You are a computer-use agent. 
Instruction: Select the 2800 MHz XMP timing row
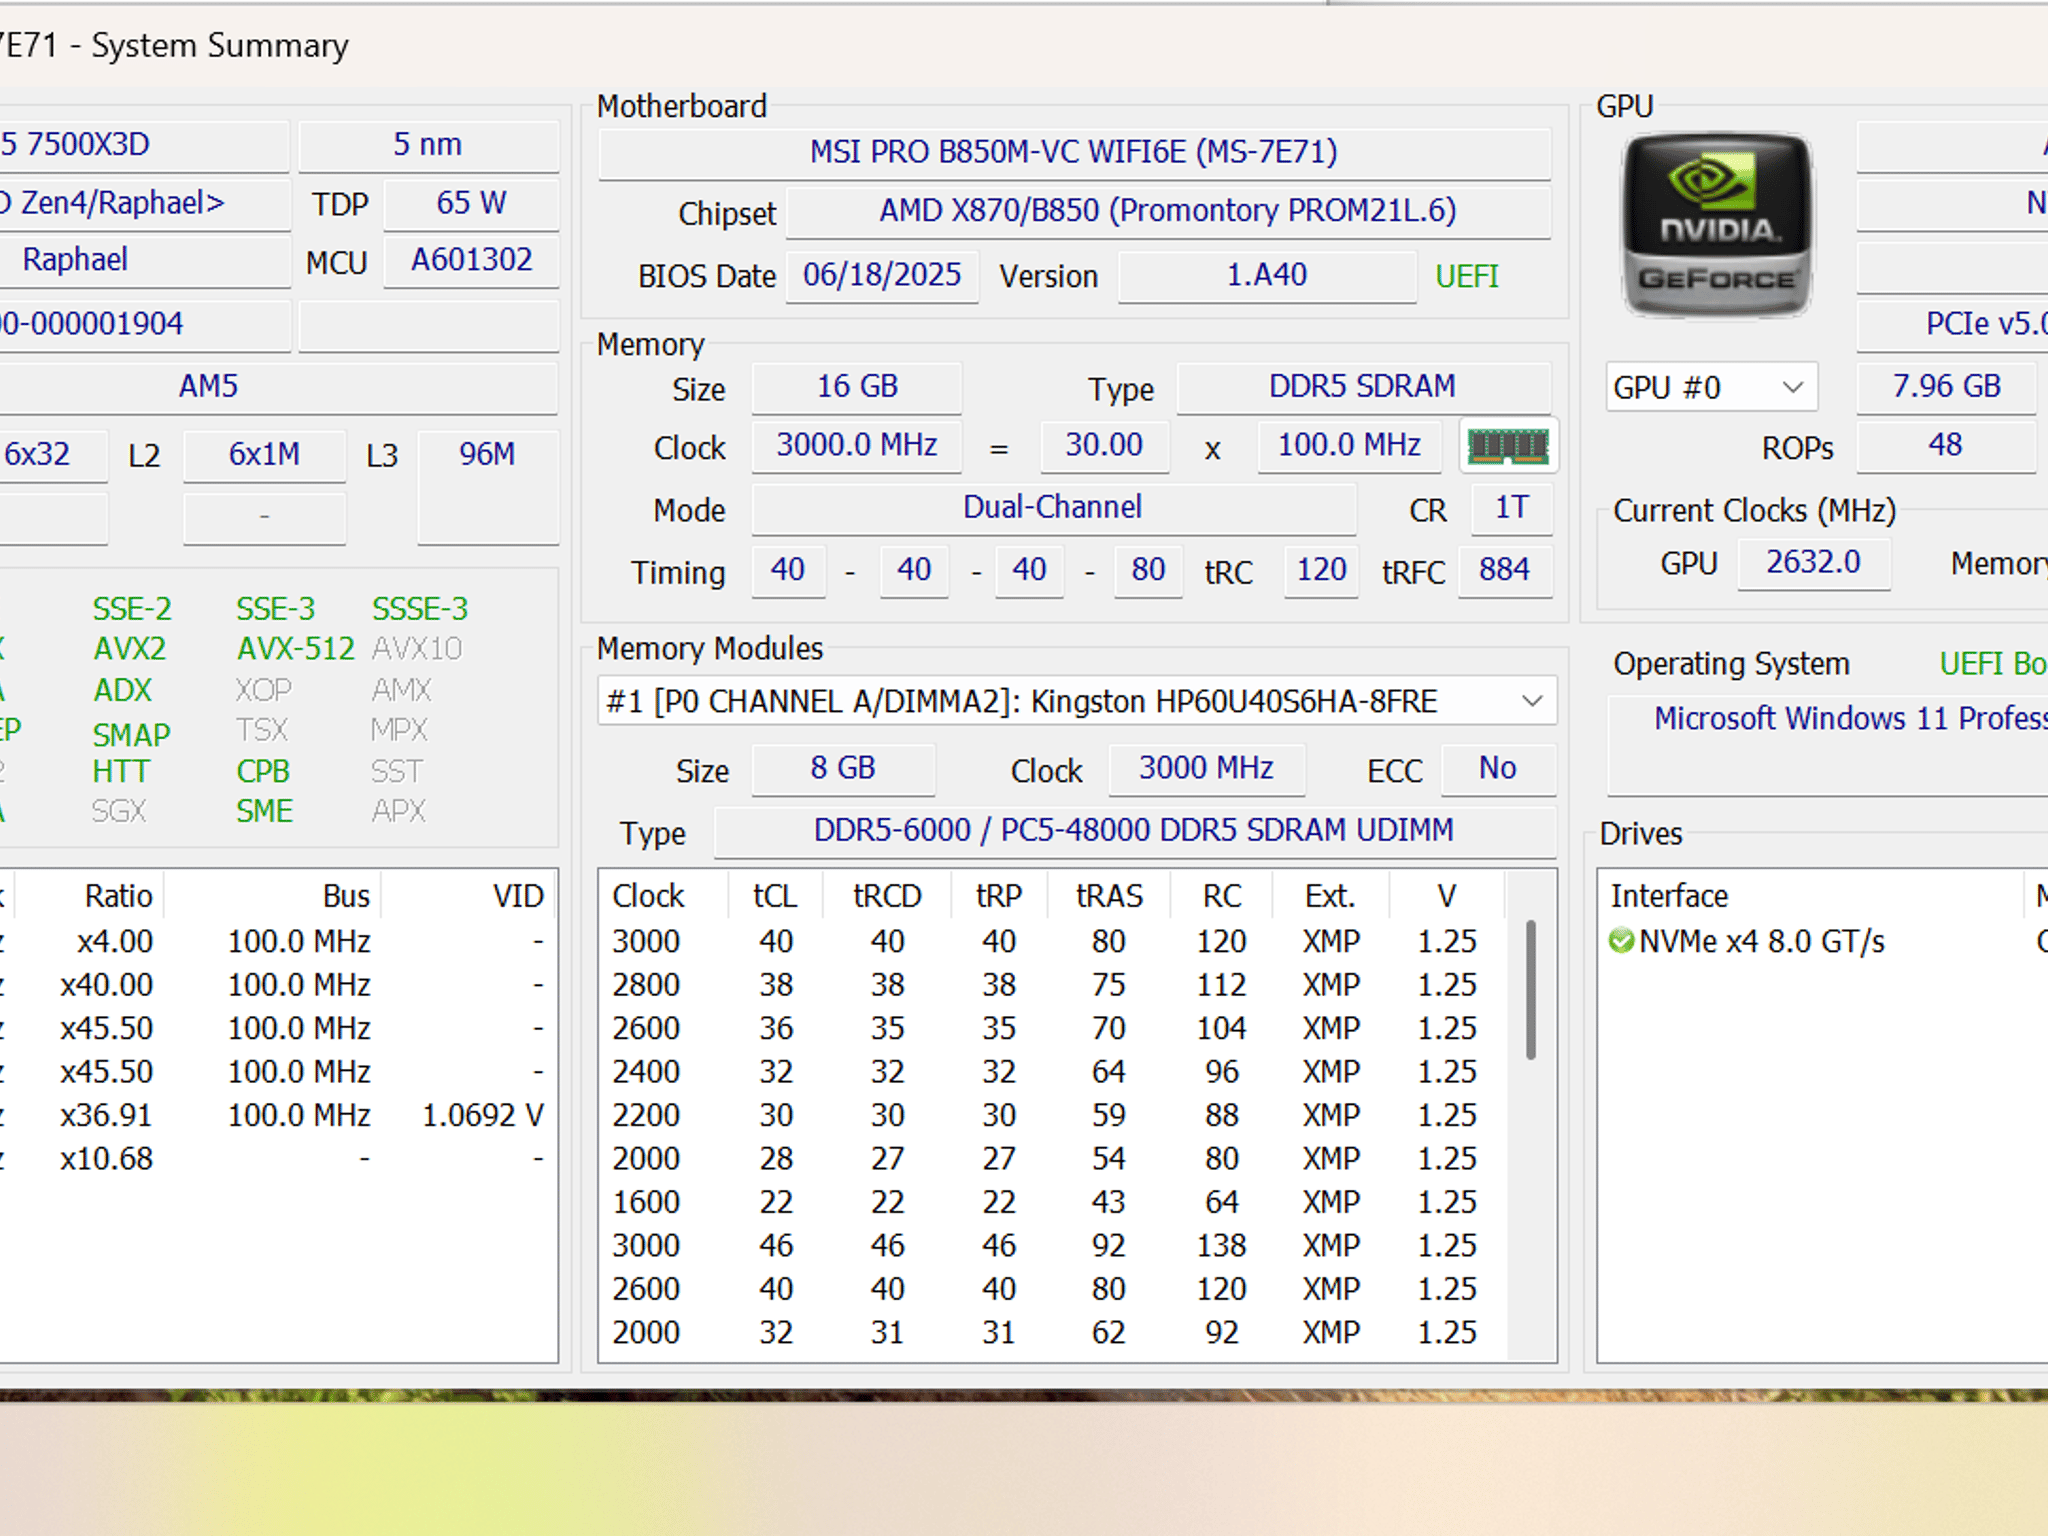pyautogui.click(x=1053, y=985)
